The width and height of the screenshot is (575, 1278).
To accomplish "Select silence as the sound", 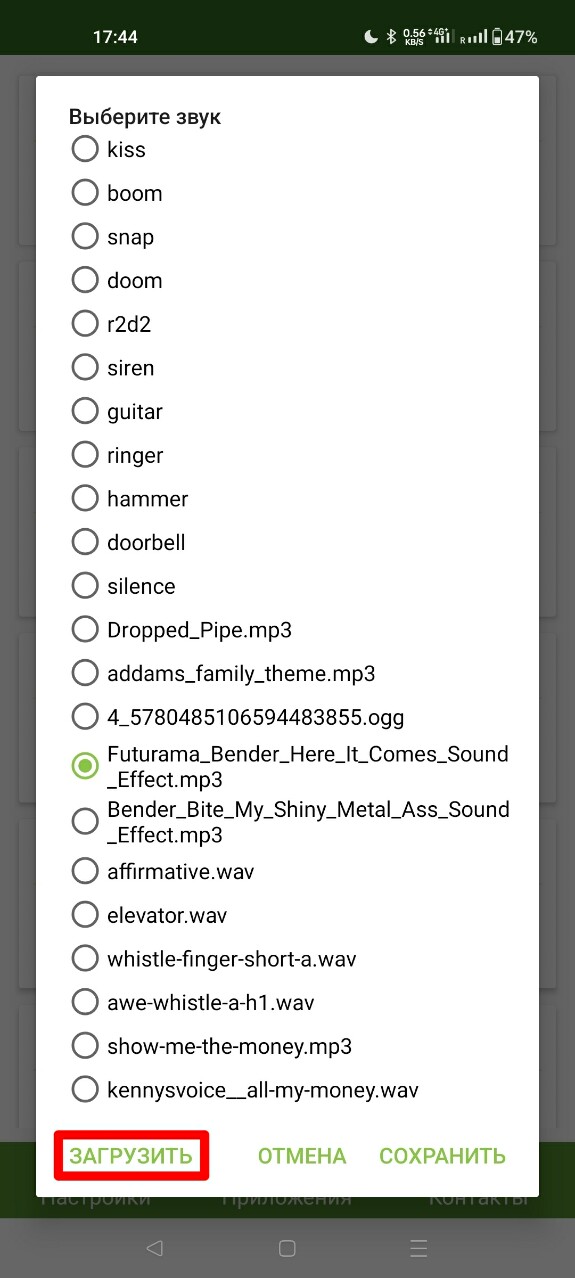I will pyautogui.click(x=85, y=586).
